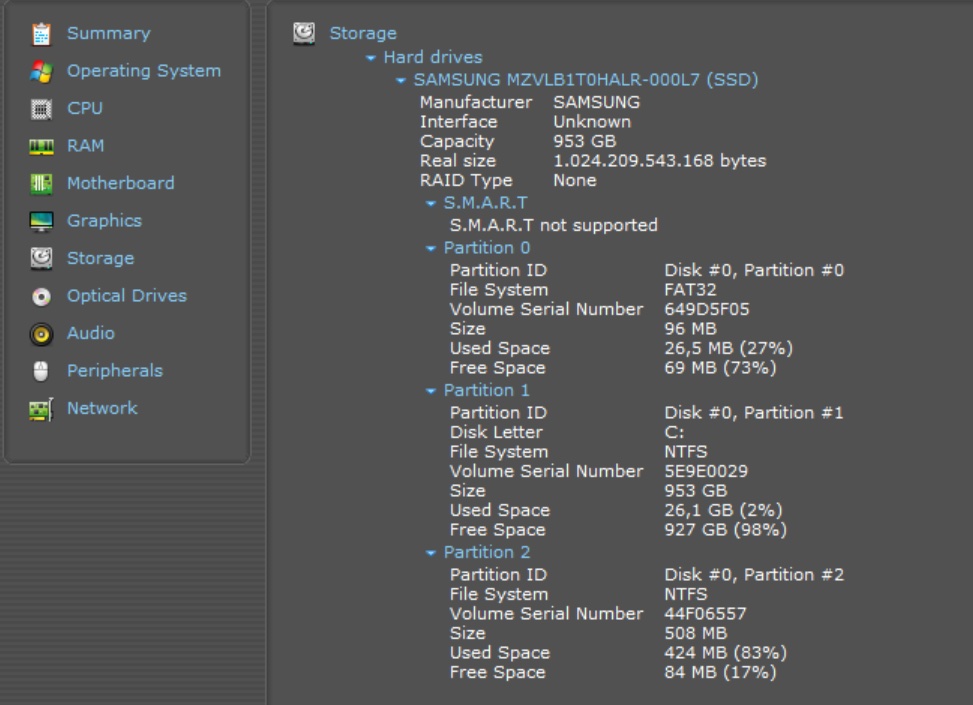Click the Network card icon

[41, 409]
